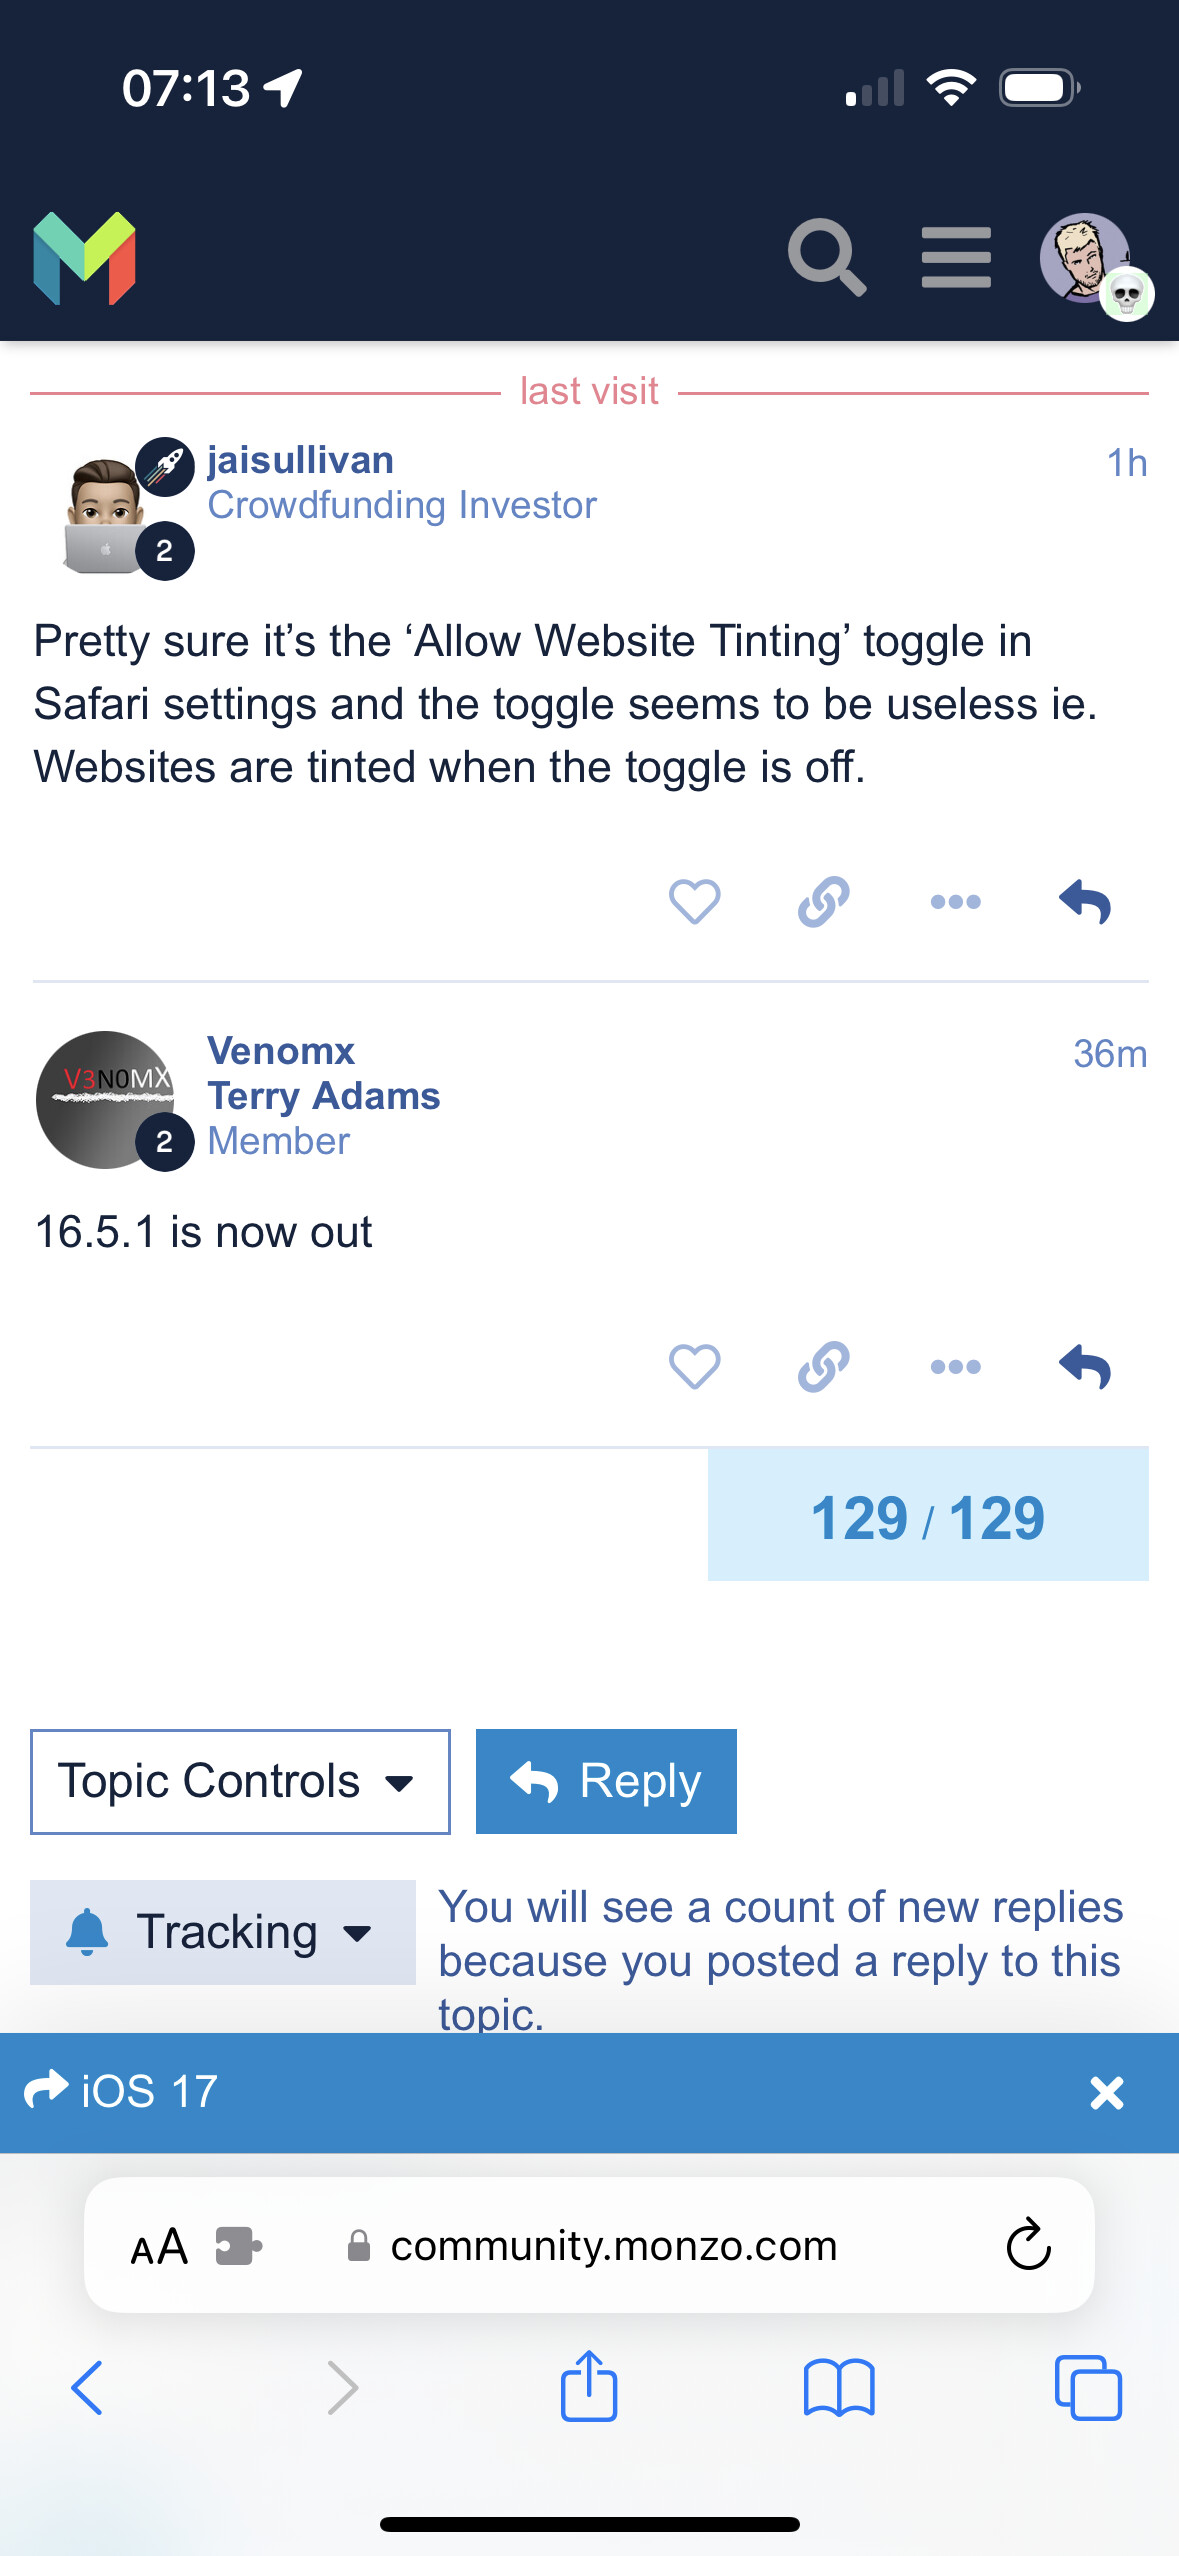This screenshot has height=2556, width=1179.
Task: Click the blue Reply button
Action: coord(606,1781)
